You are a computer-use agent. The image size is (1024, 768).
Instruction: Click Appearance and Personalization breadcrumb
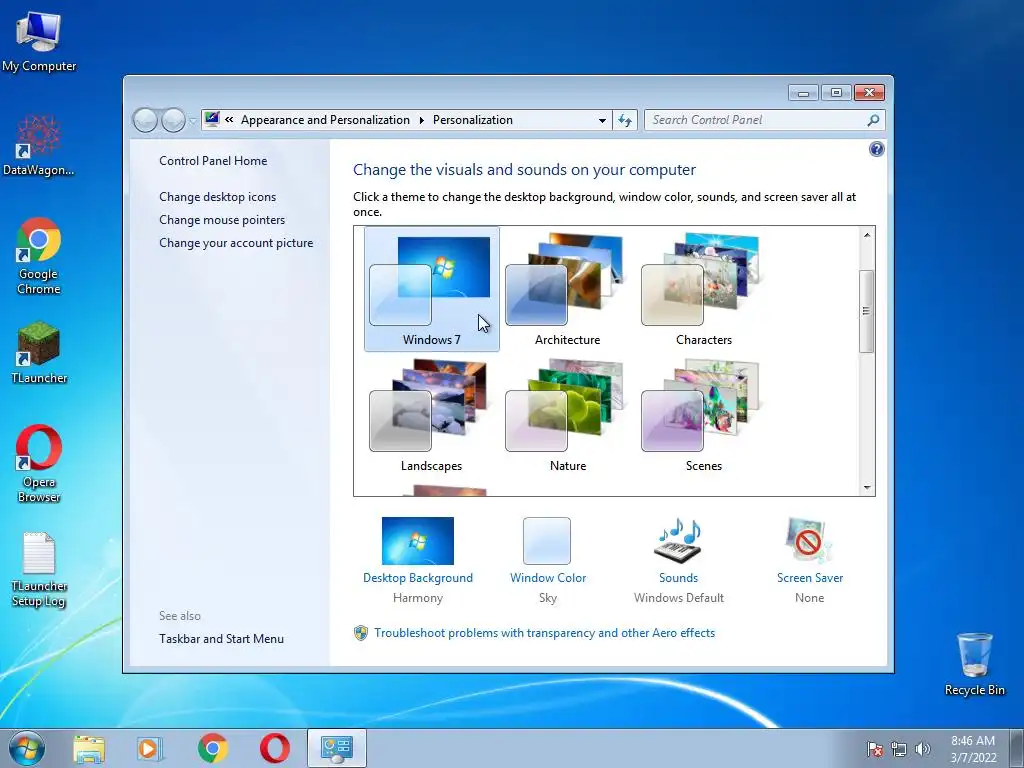[x=325, y=120]
